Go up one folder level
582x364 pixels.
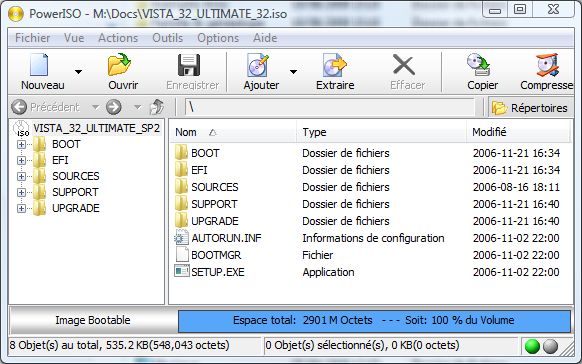click(157, 107)
